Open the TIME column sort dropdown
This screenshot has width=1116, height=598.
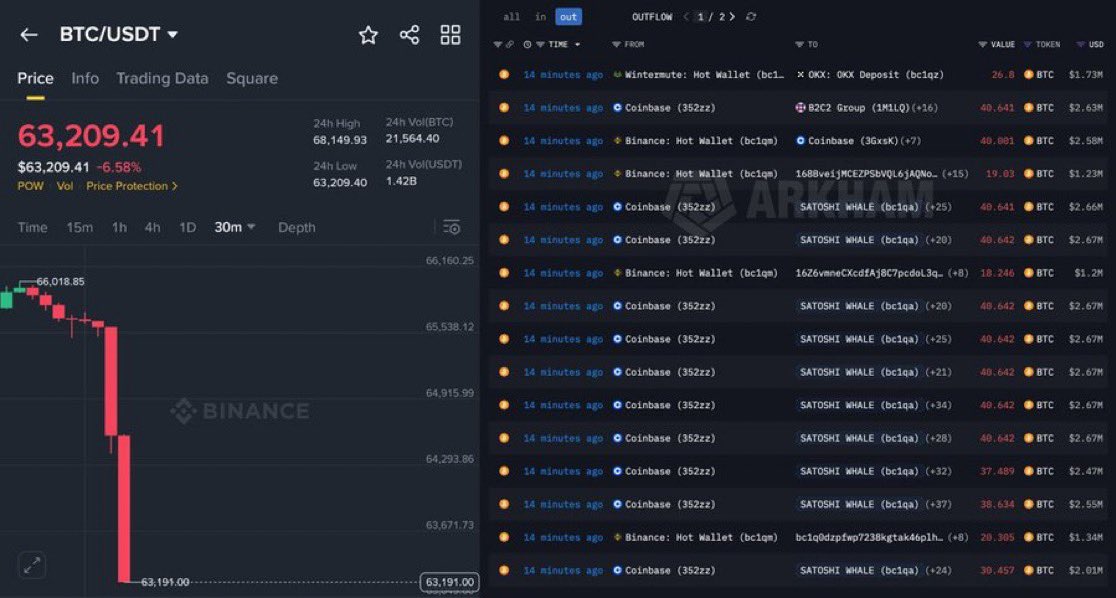coord(575,44)
